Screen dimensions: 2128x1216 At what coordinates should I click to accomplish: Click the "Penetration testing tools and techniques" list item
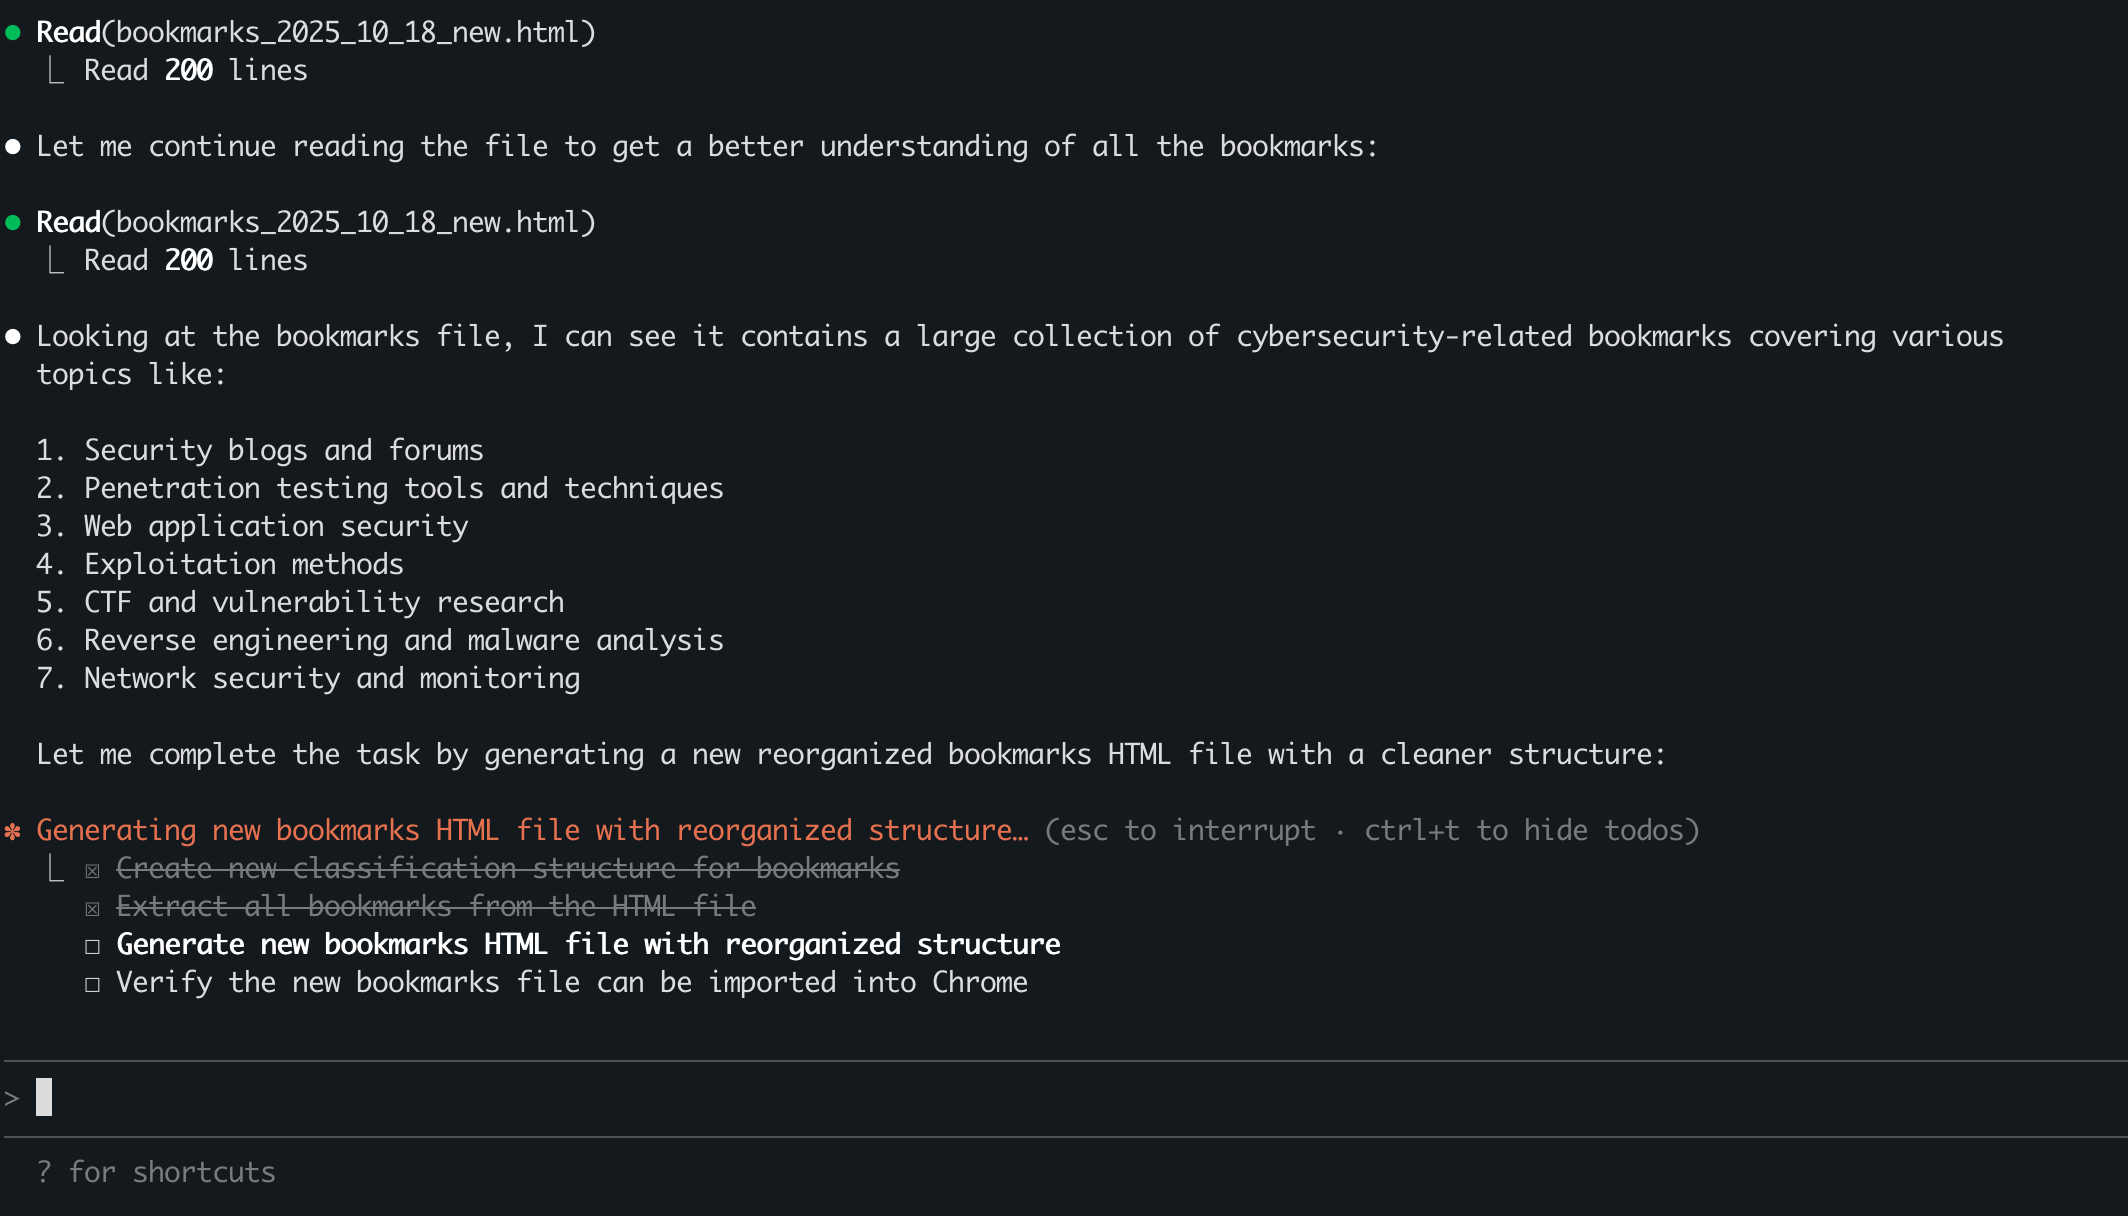point(403,489)
